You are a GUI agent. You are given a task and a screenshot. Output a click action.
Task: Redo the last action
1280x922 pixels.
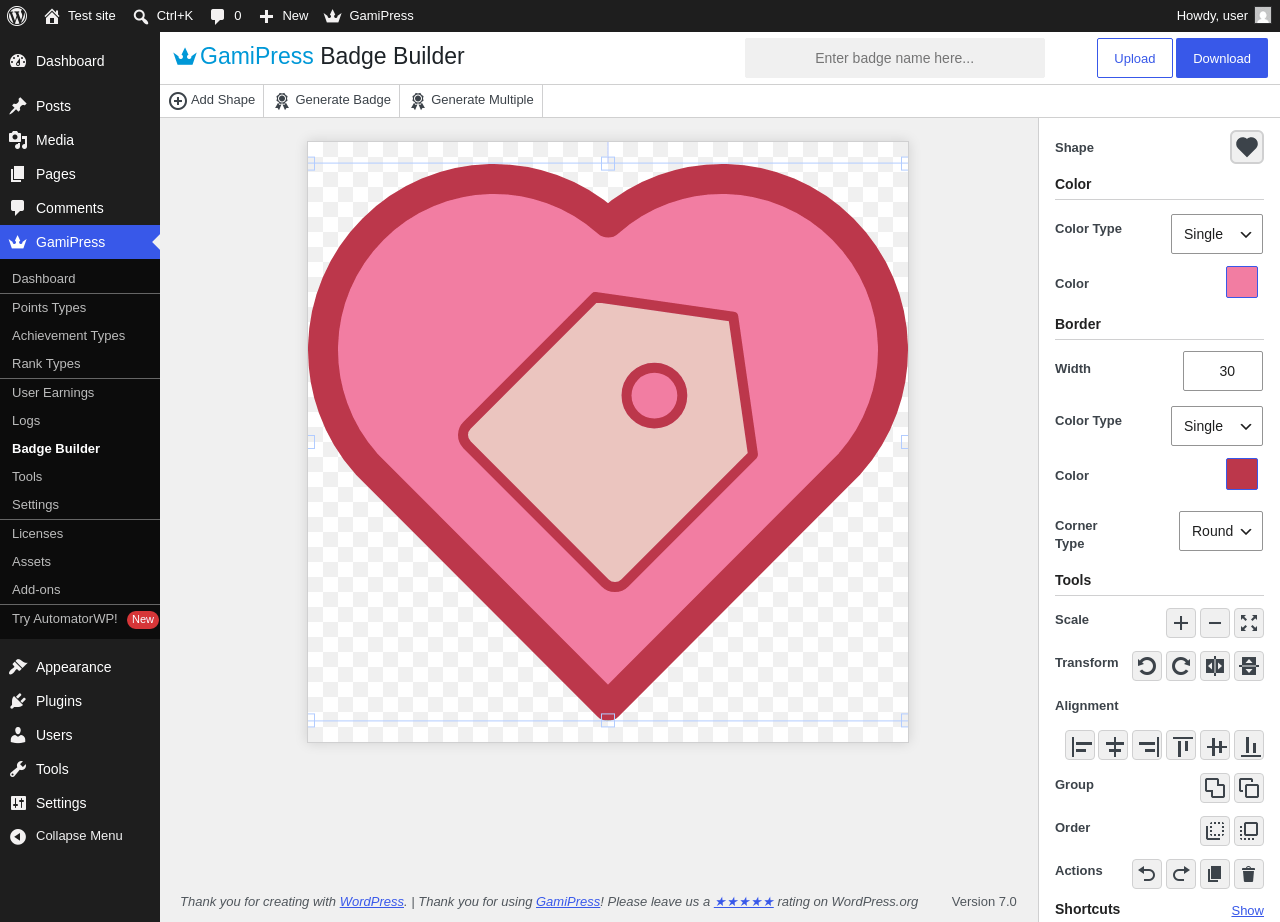point(1181,874)
